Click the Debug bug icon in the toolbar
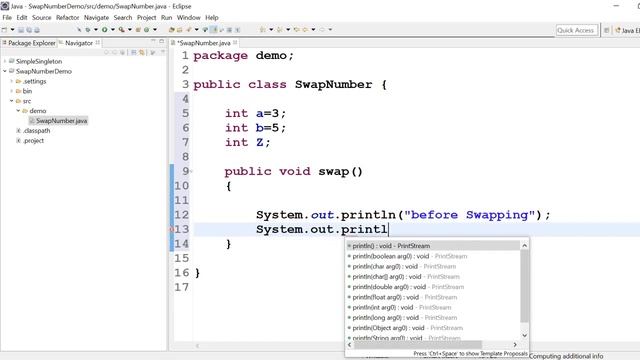Image resolution: width=640 pixels, height=360 pixels. coord(87,30)
